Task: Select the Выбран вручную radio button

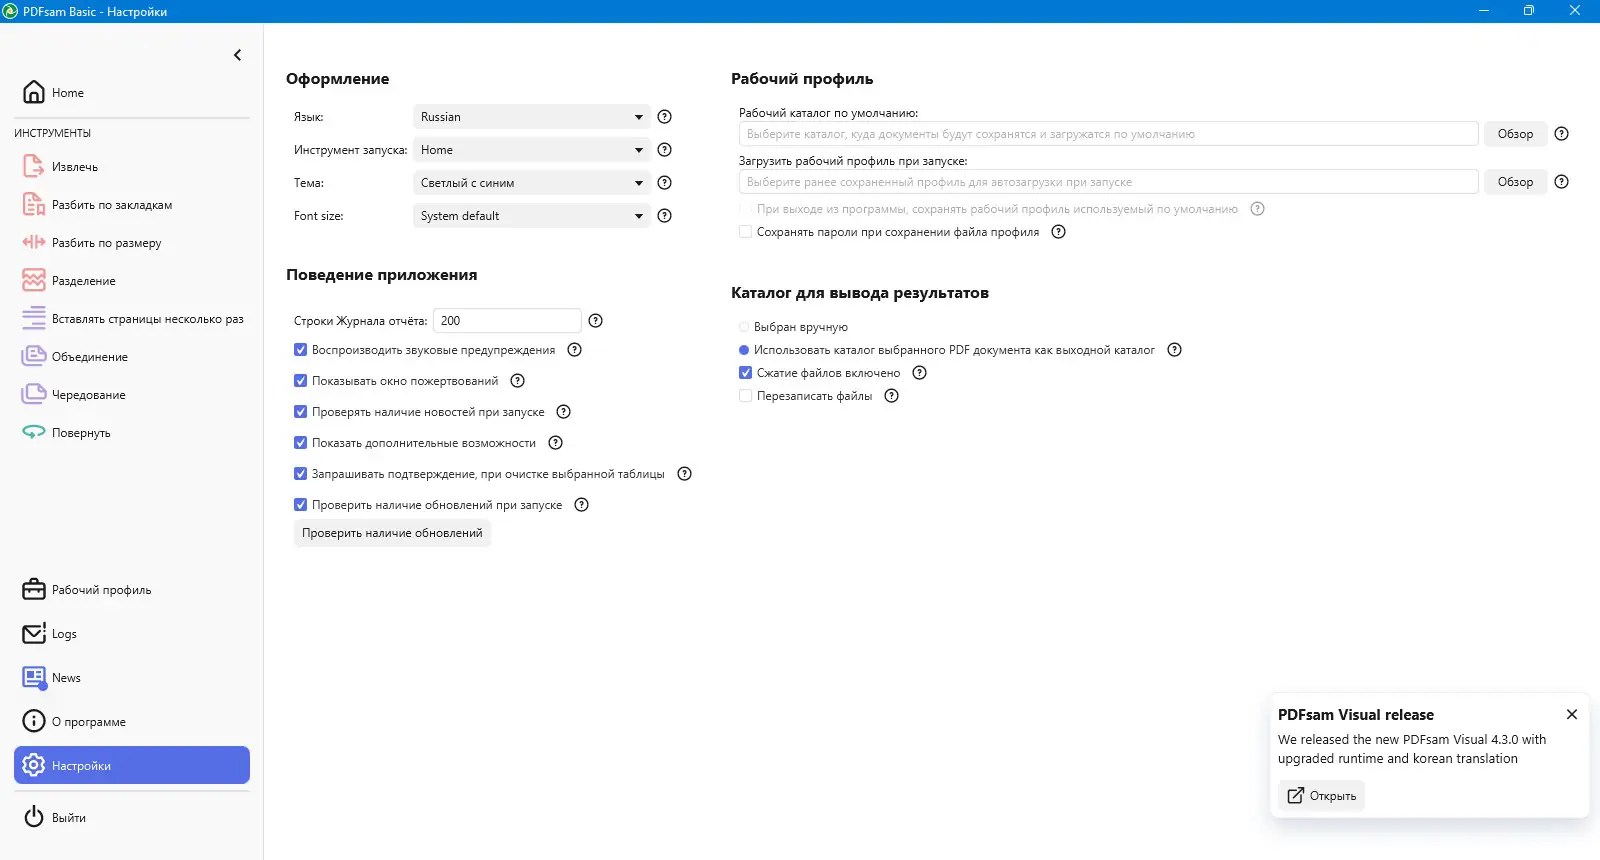Action: [744, 327]
